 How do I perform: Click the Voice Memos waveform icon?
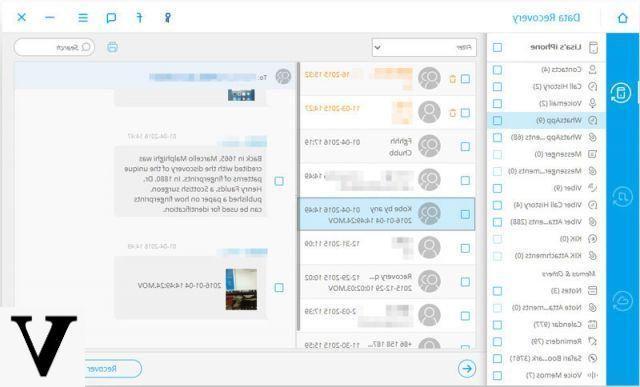(592, 375)
